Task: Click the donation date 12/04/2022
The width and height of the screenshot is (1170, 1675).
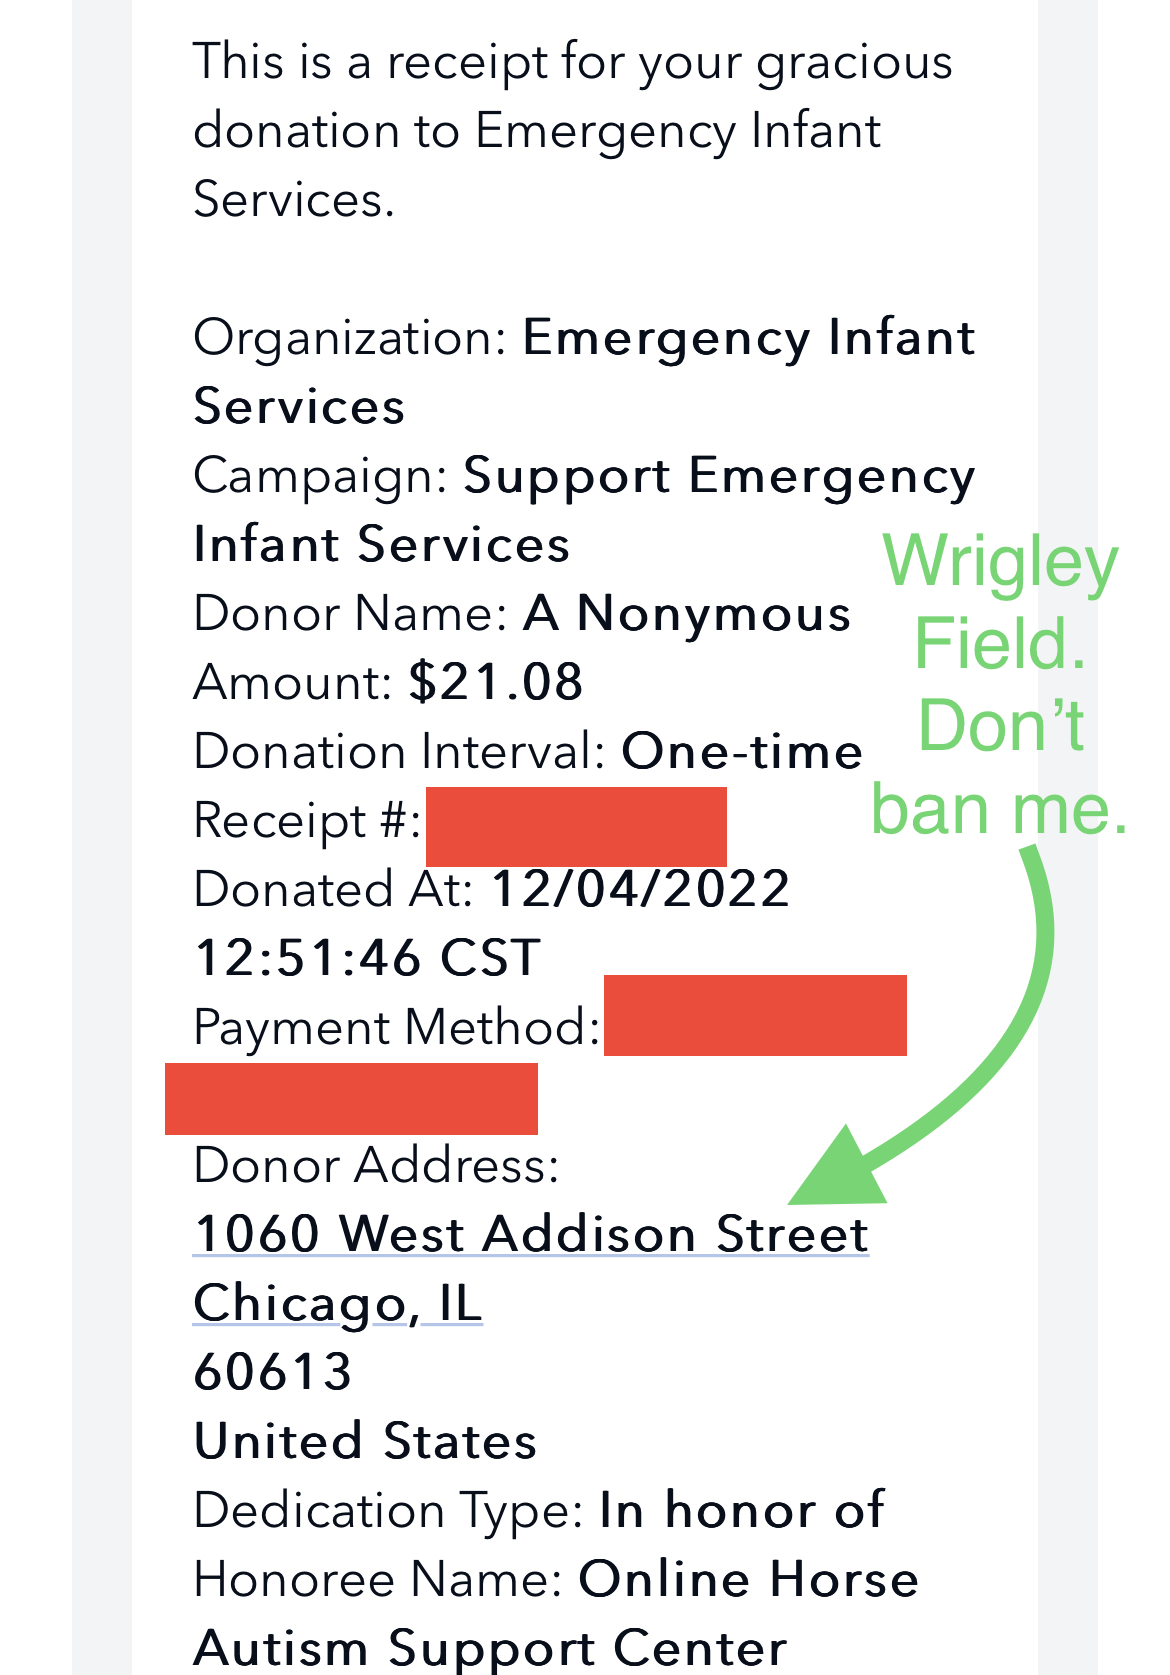Action: pyautogui.click(x=641, y=889)
